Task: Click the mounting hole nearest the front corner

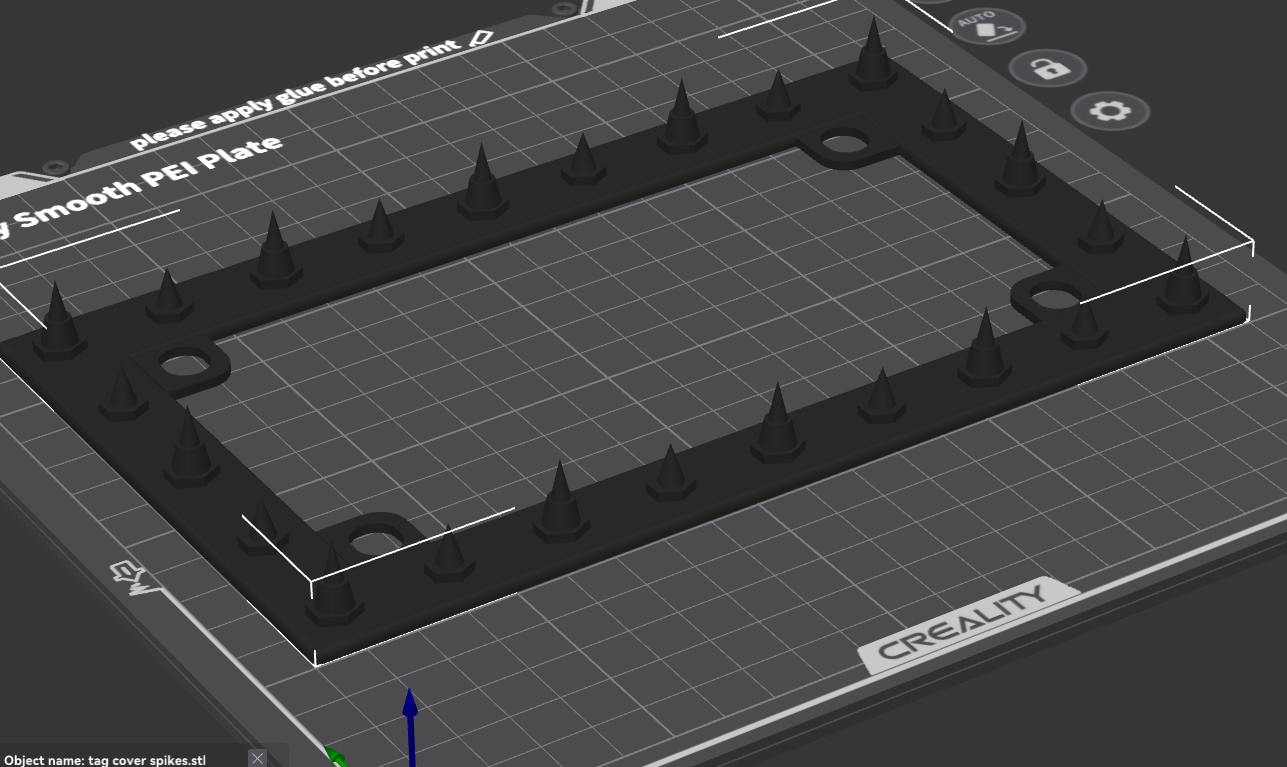Action: pos(373,544)
